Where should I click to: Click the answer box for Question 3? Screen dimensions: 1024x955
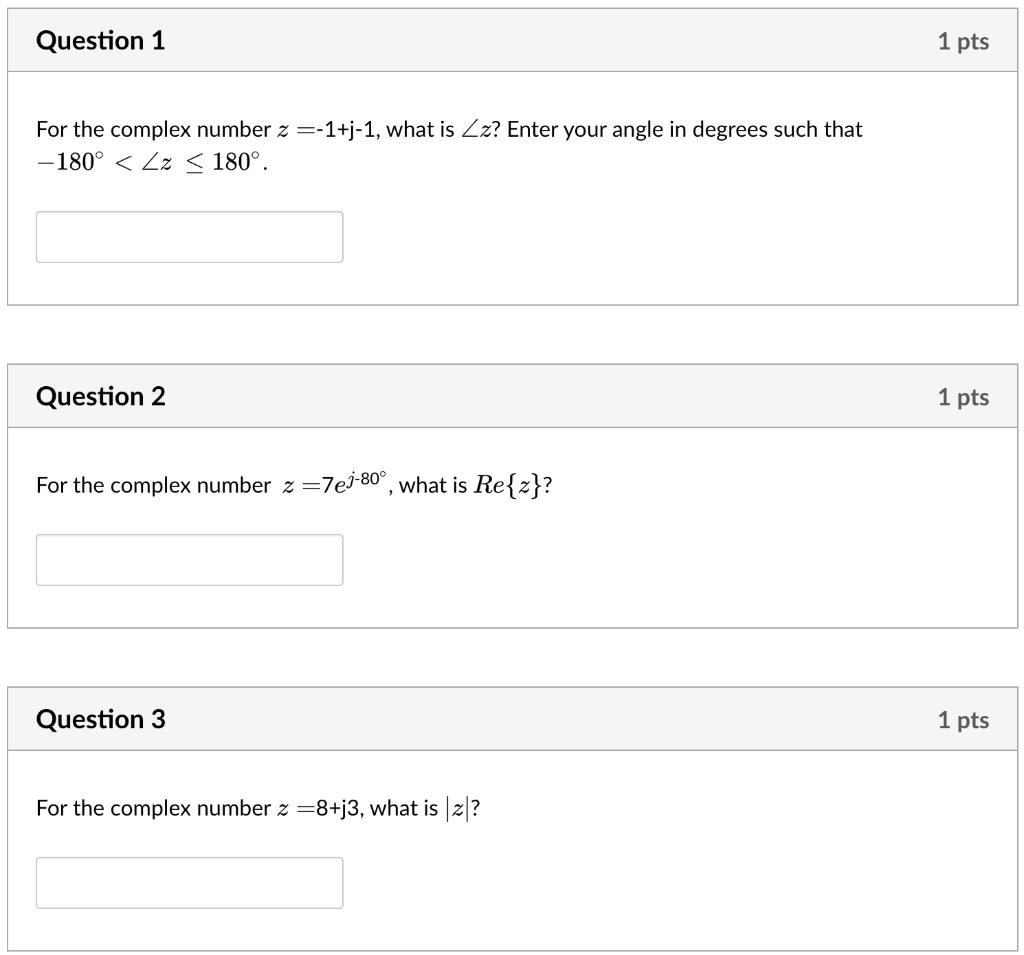coord(189,882)
